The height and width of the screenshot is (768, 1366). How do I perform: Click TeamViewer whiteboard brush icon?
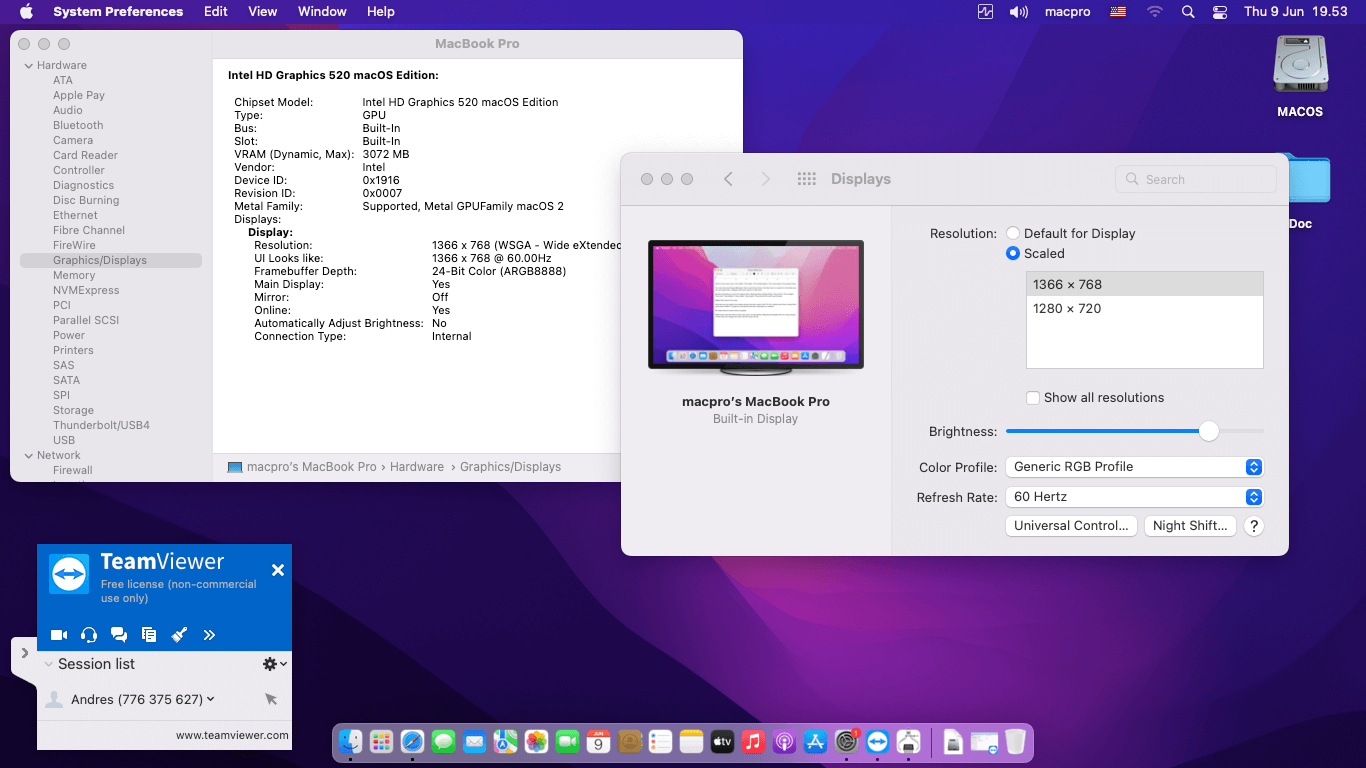coord(179,635)
